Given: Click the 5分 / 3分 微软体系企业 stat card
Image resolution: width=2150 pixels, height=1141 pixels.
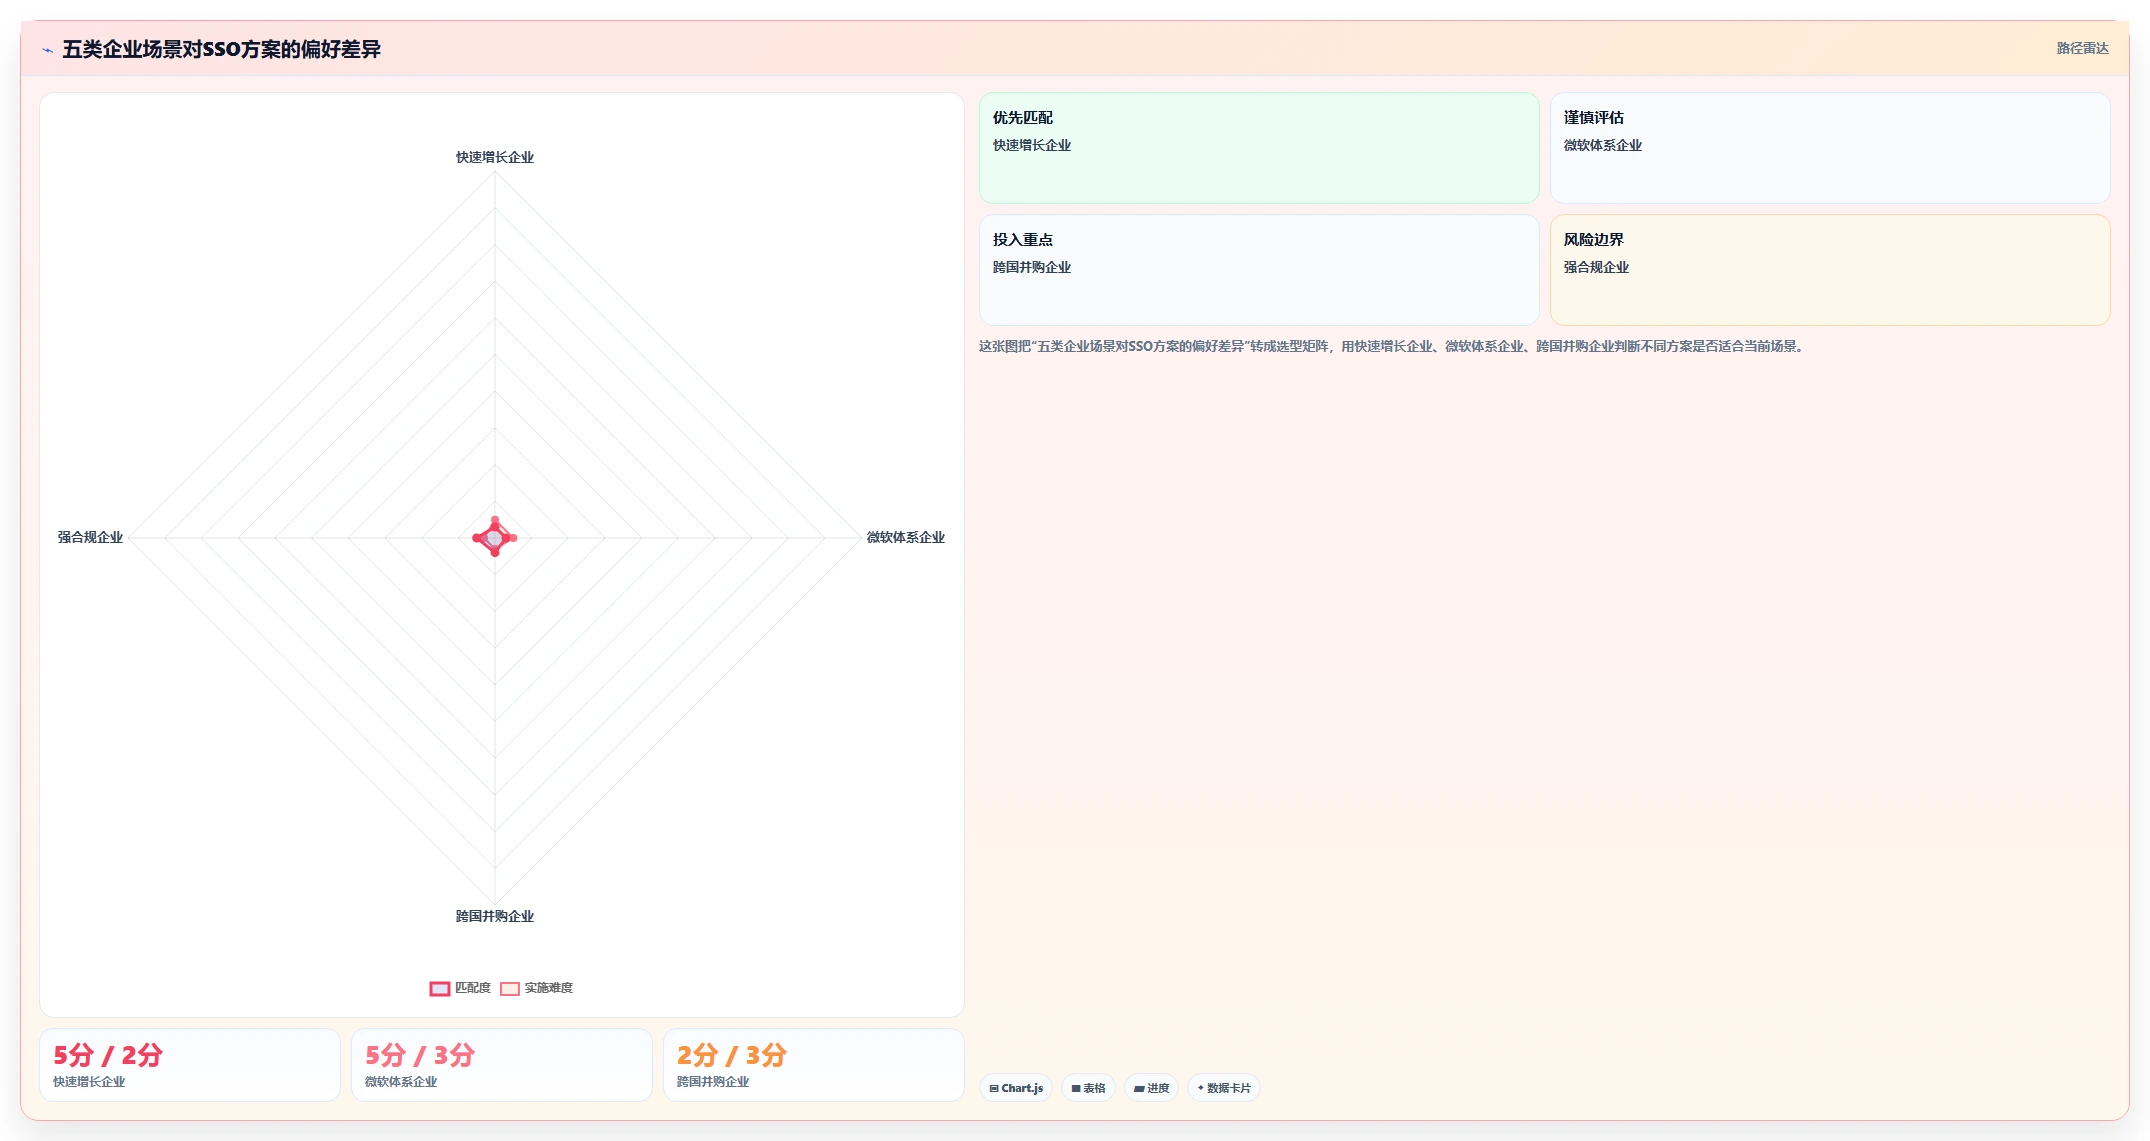Looking at the screenshot, I should click(x=502, y=1065).
